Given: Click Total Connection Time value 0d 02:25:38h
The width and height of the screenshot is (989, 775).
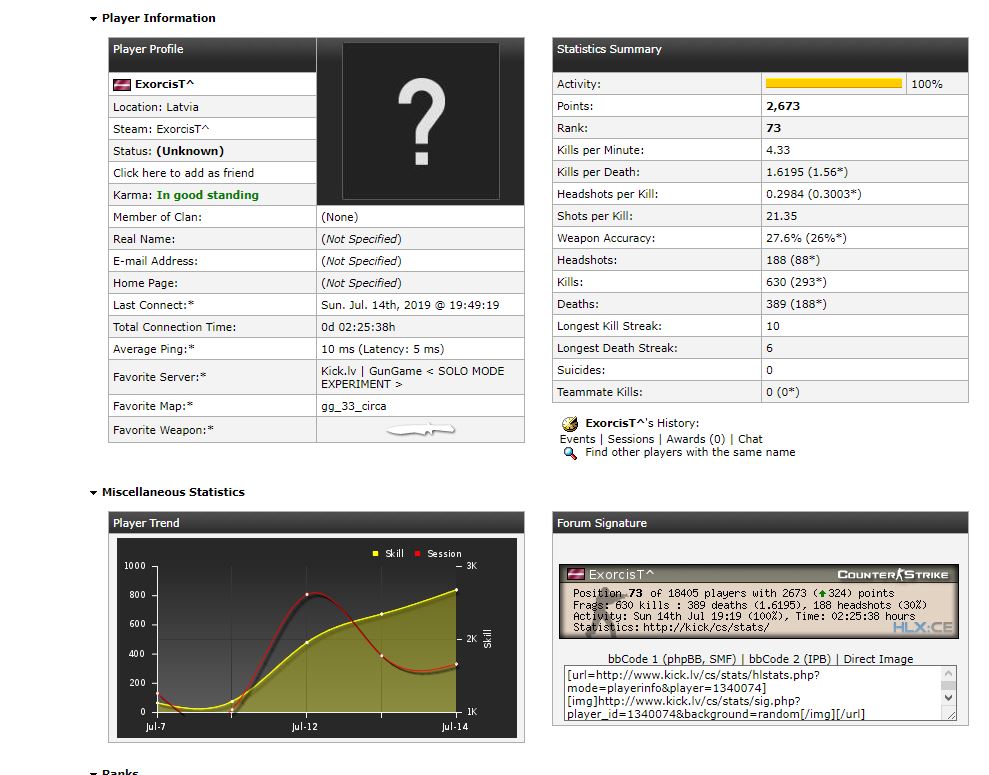Looking at the screenshot, I should [x=358, y=327].
